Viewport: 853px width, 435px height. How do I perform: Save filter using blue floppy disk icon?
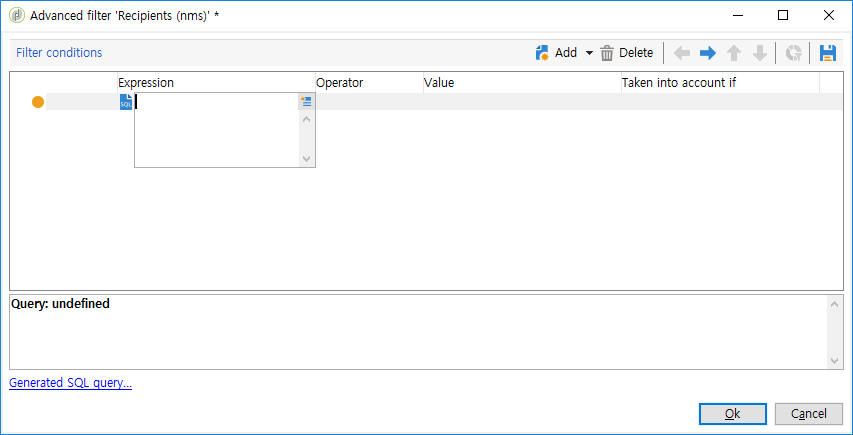827,53
